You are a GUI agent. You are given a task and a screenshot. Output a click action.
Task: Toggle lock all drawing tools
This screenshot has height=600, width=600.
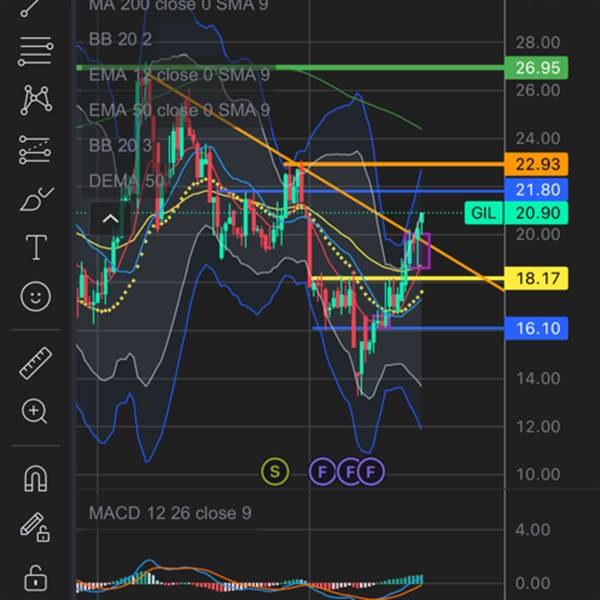click(36, 578)
